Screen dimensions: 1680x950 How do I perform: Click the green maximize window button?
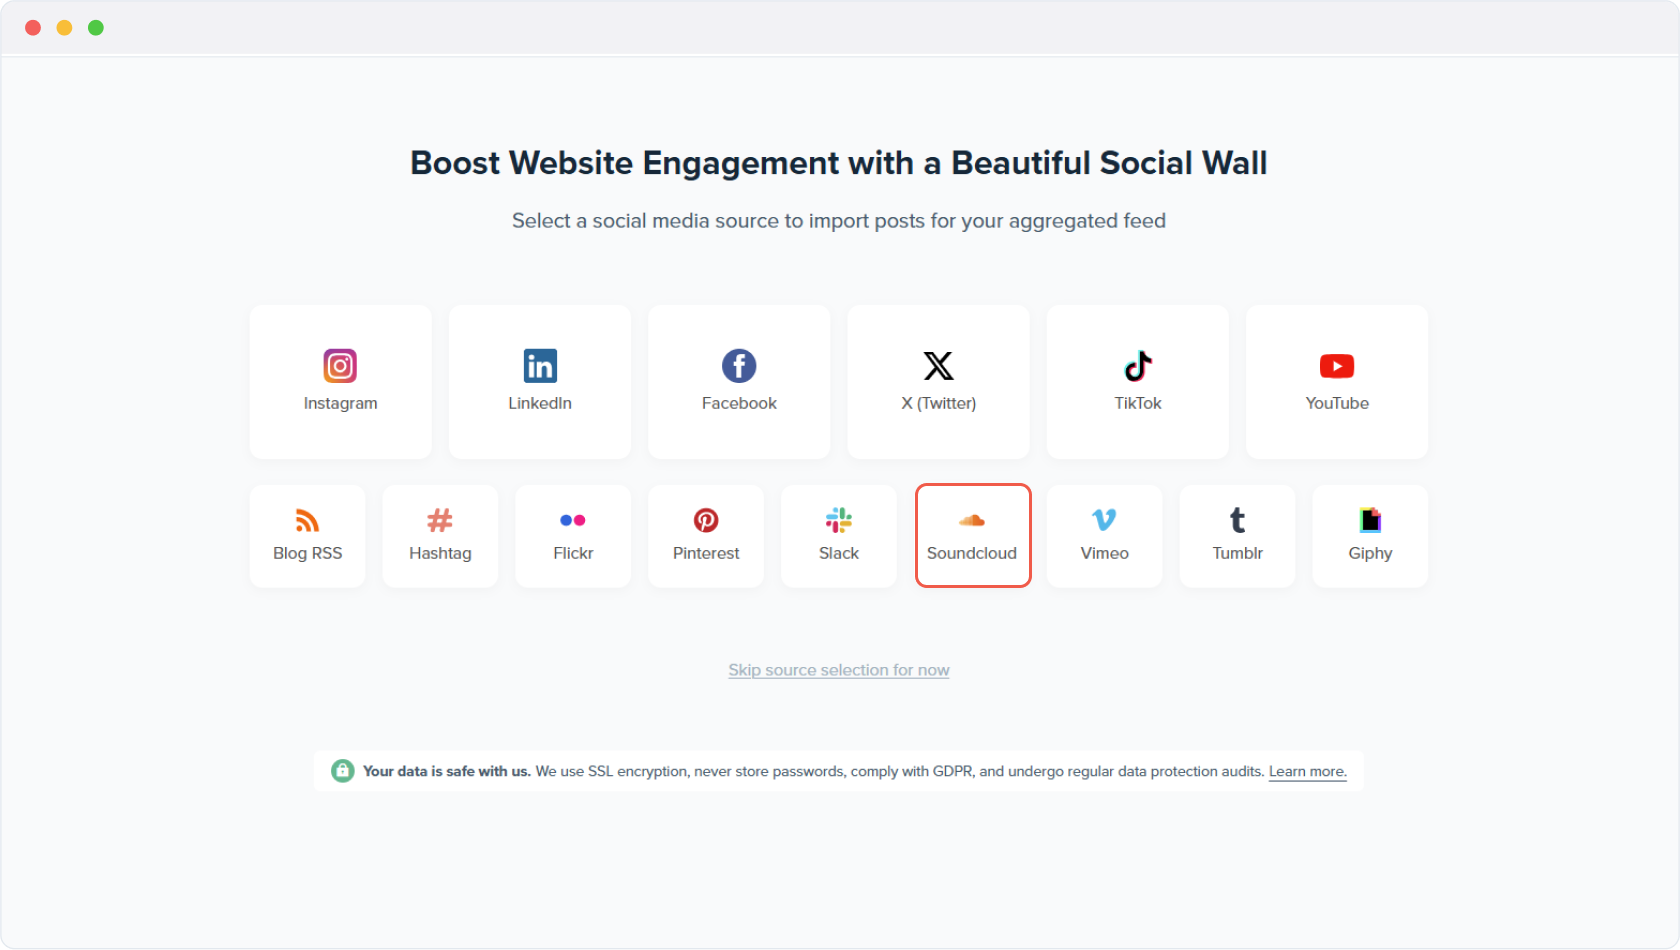coord(96,28)
